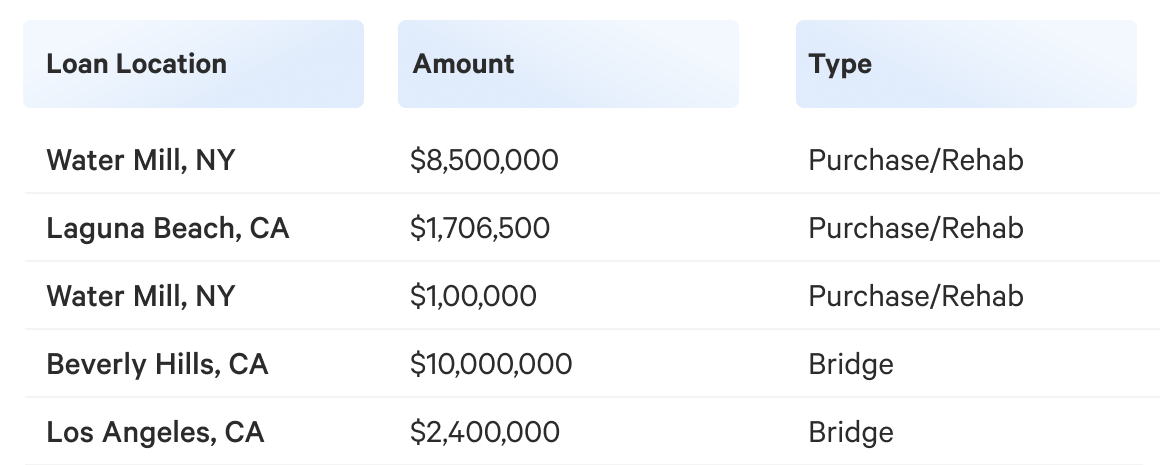1160x465 pixels.
Task: Click the Amount column header
Action: (464, 65)
